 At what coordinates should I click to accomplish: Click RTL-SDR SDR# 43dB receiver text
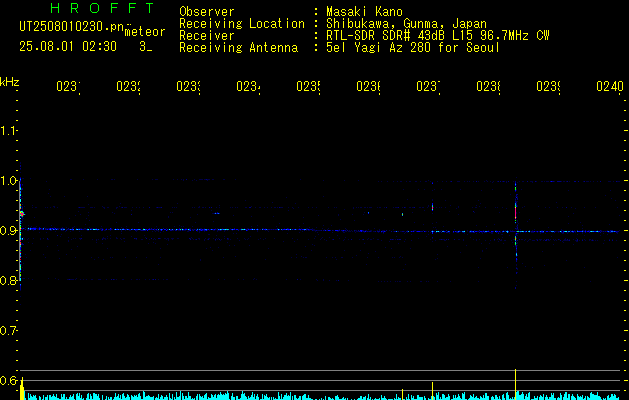click(x=438, y=36)
